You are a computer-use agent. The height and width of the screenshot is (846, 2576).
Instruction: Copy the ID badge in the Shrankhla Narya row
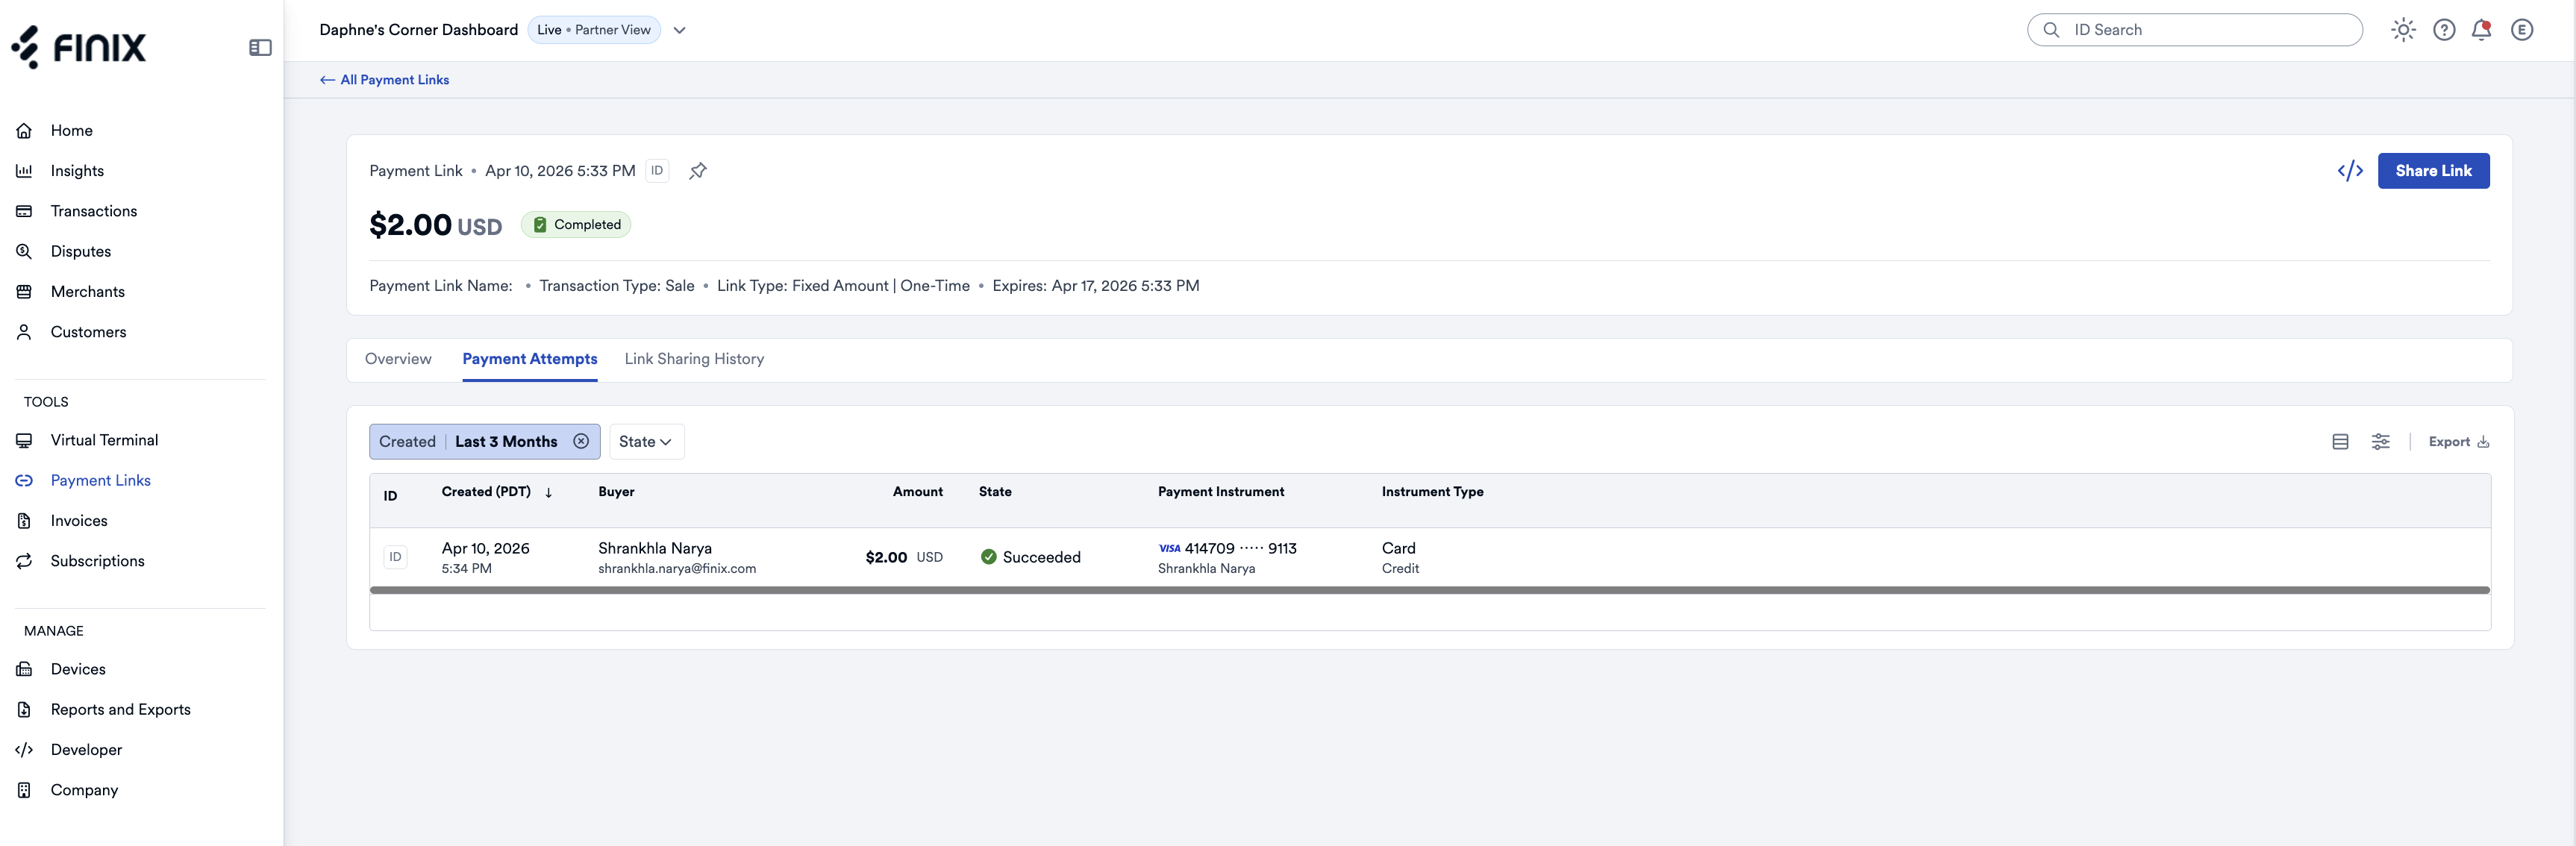tap(396, 557)
